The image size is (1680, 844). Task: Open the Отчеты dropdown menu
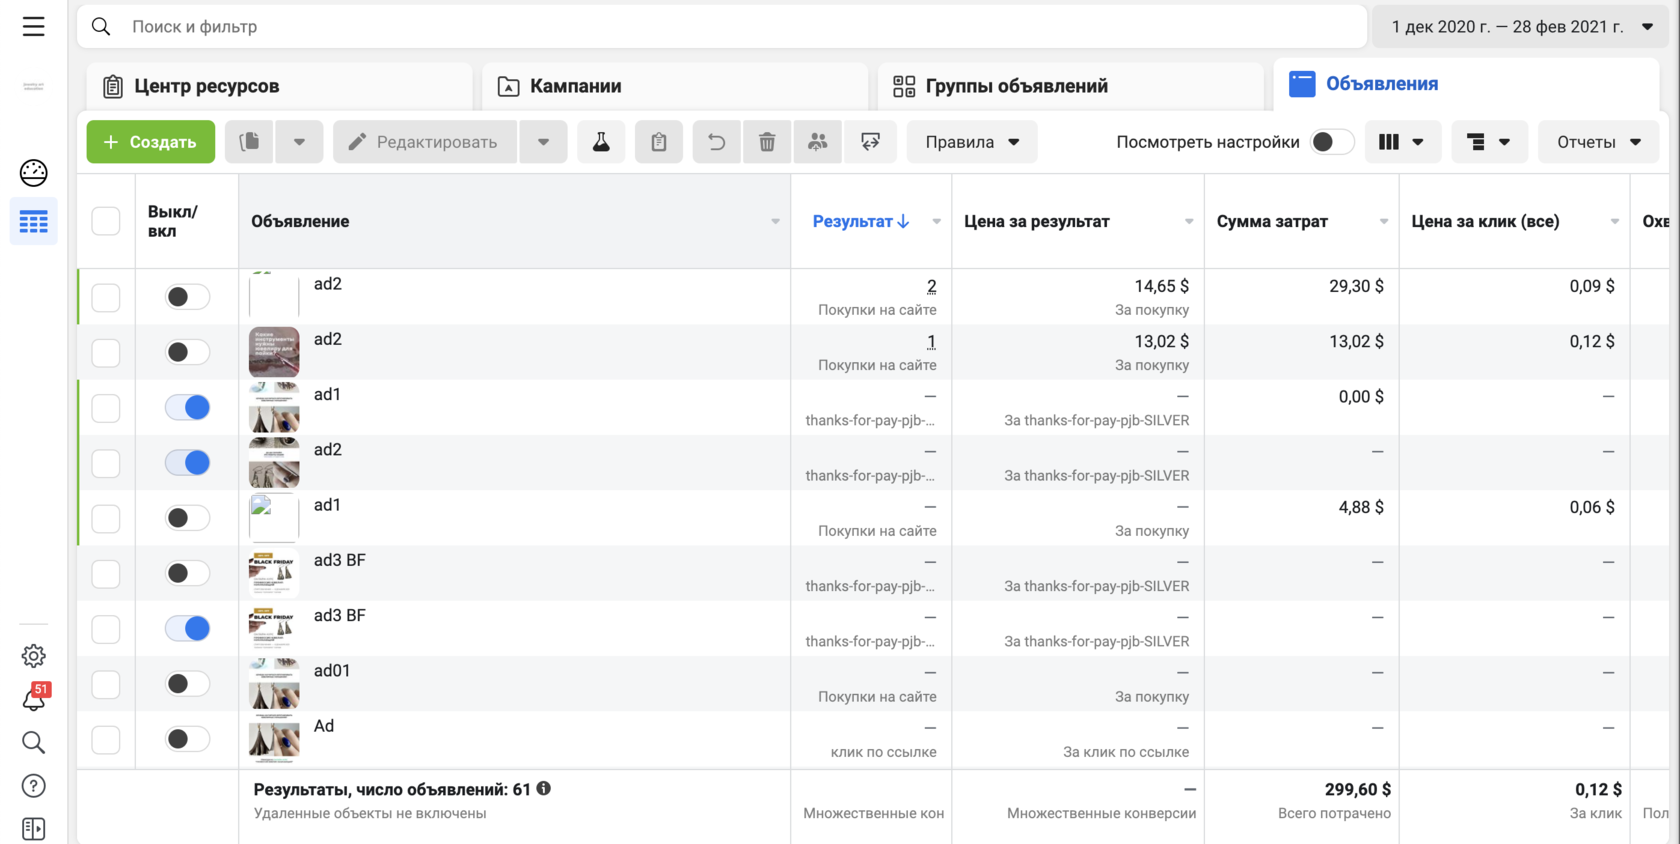(1598, 142)
